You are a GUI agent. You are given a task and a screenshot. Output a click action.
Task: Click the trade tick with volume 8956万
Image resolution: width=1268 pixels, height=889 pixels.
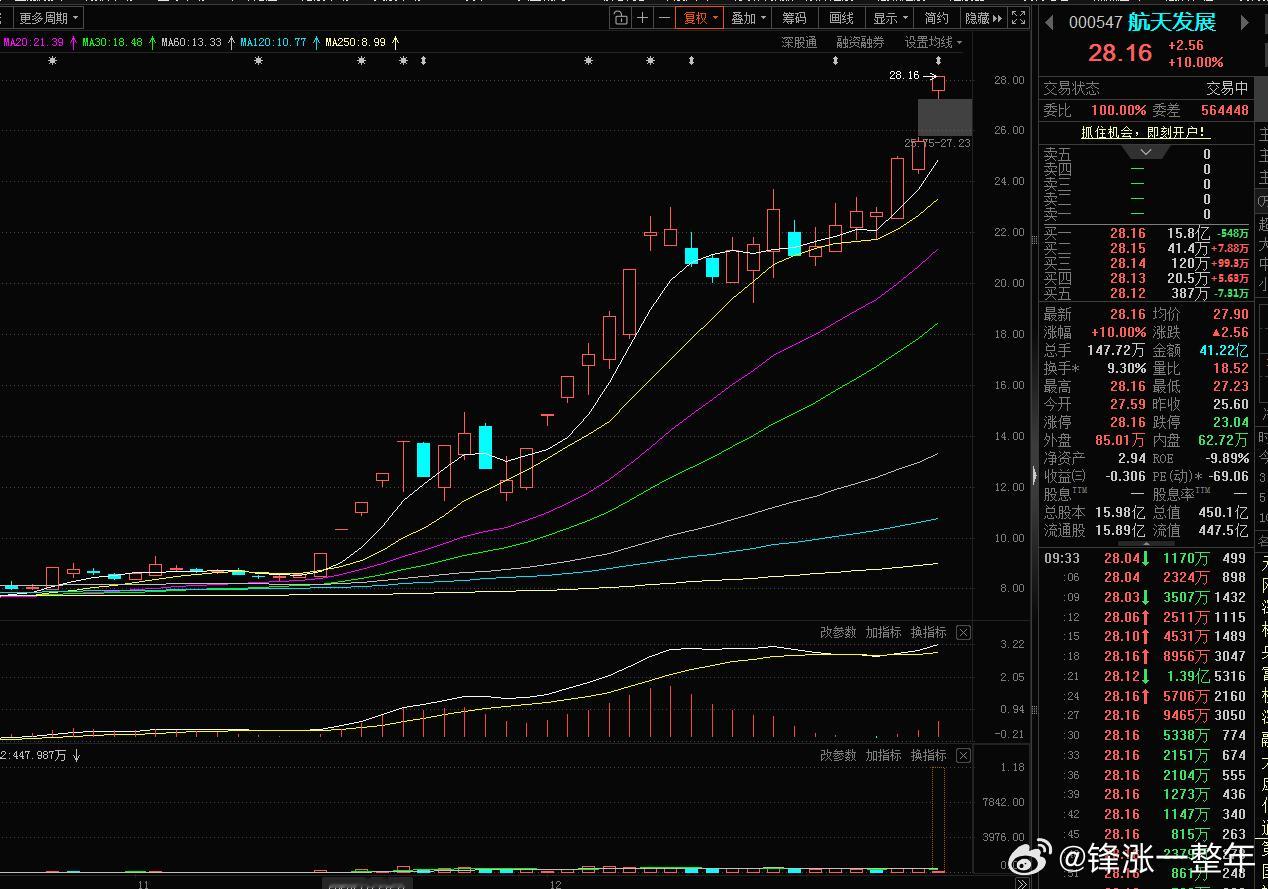click(1145, 656)
